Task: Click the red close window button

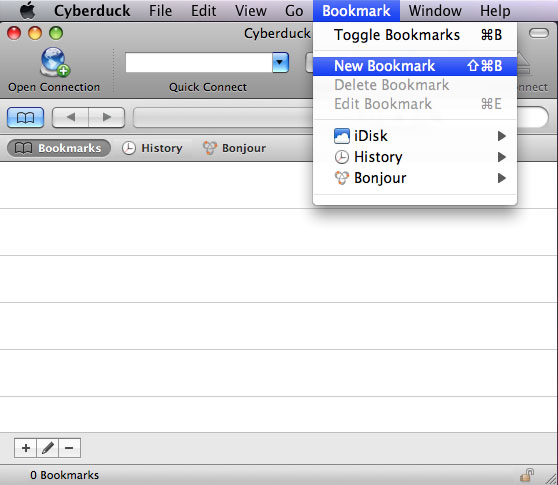Action: (14, 33)
